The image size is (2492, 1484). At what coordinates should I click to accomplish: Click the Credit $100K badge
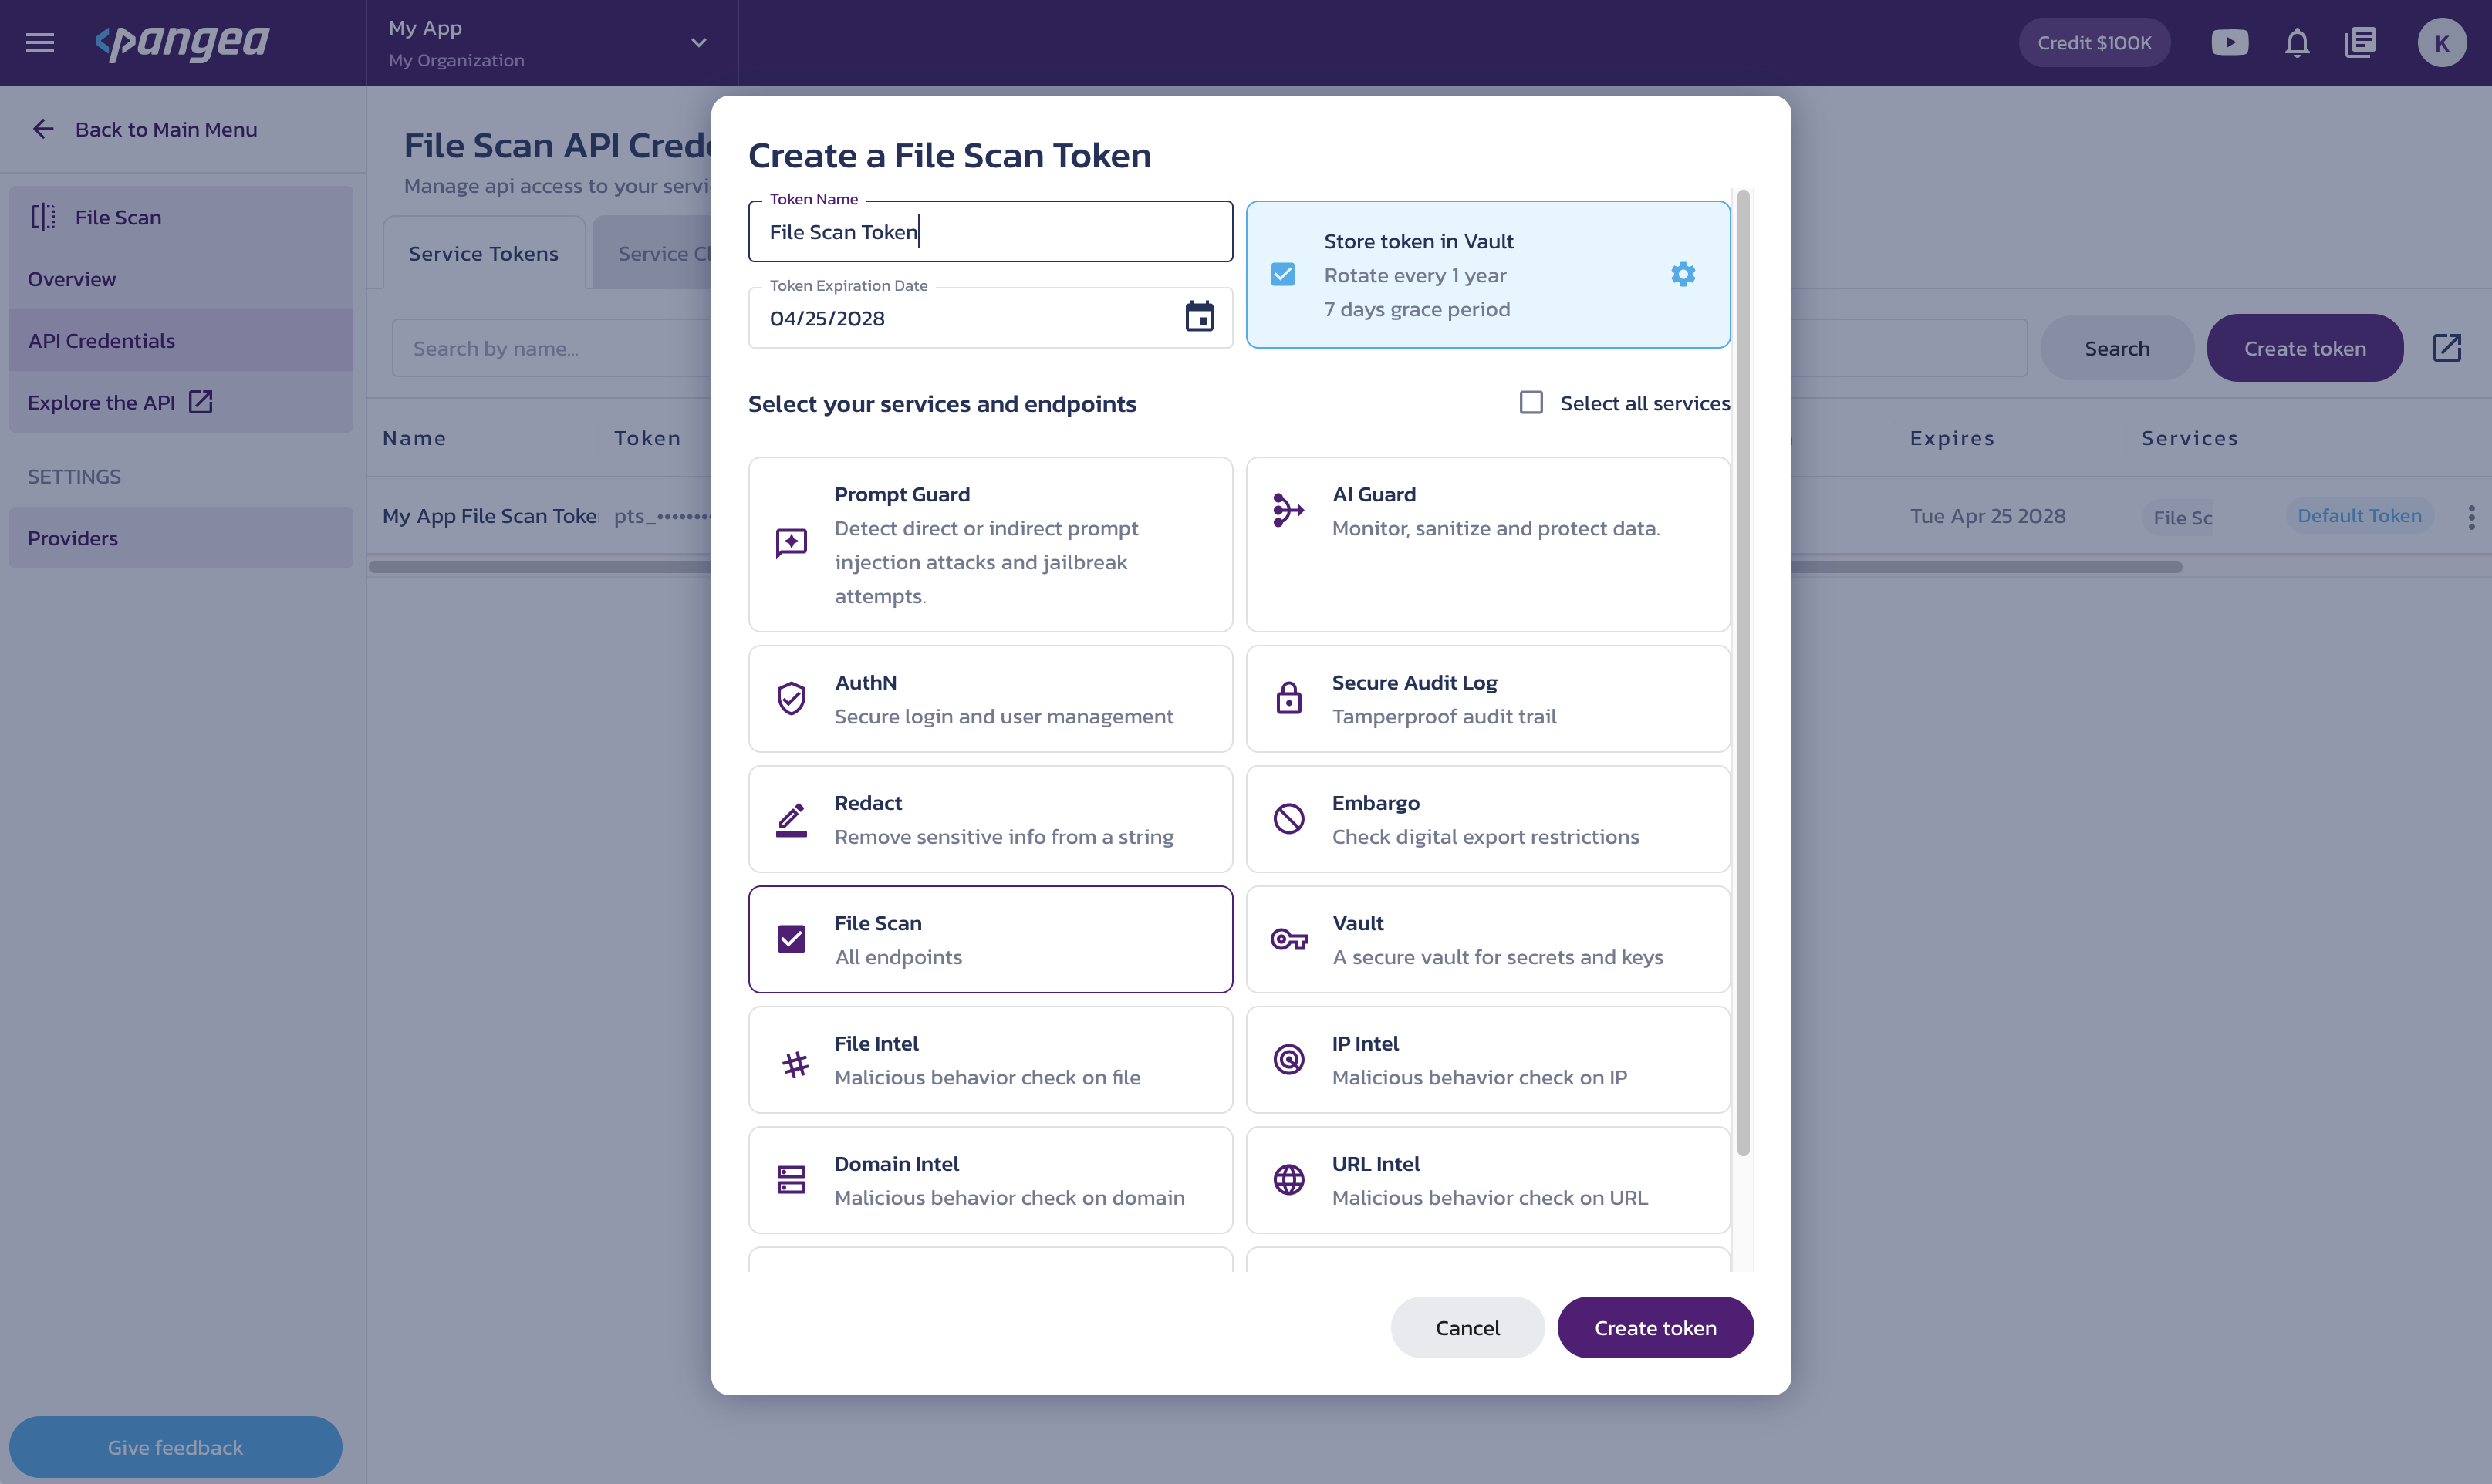(2094, 43)
